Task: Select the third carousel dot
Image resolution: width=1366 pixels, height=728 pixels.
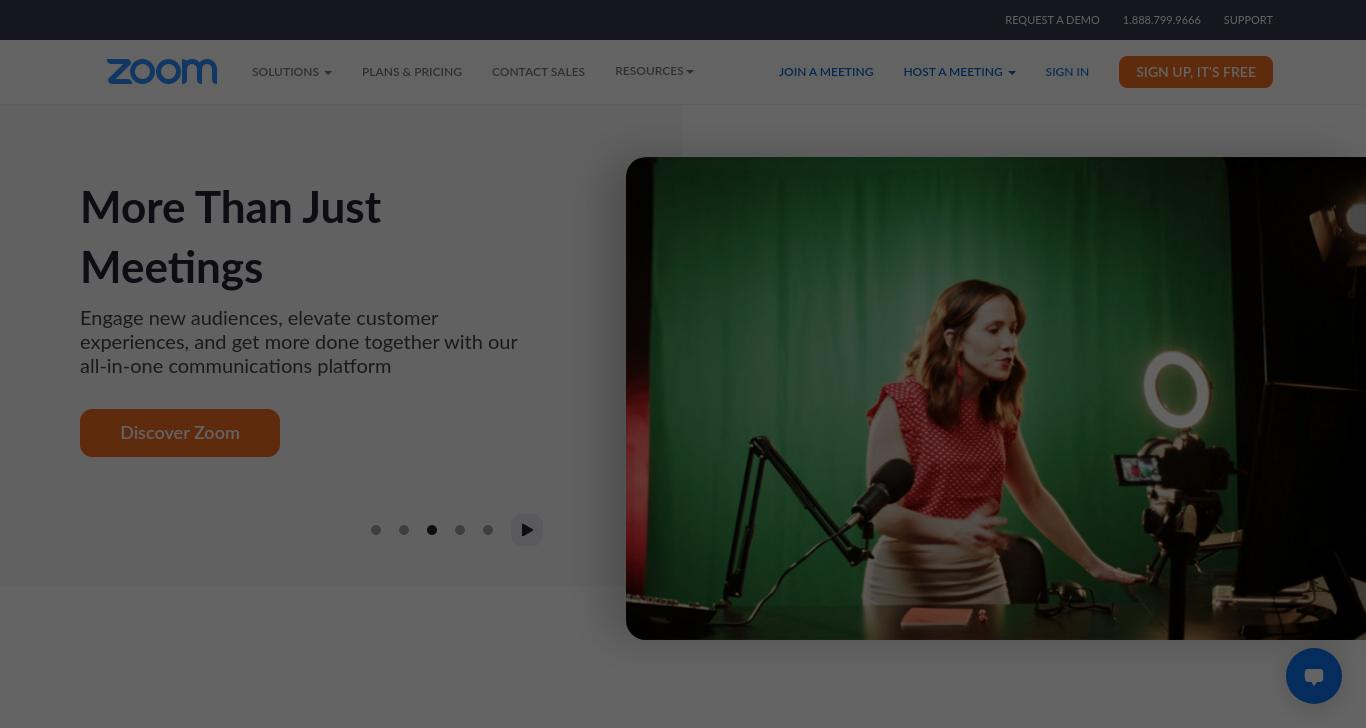Action: 432,530
